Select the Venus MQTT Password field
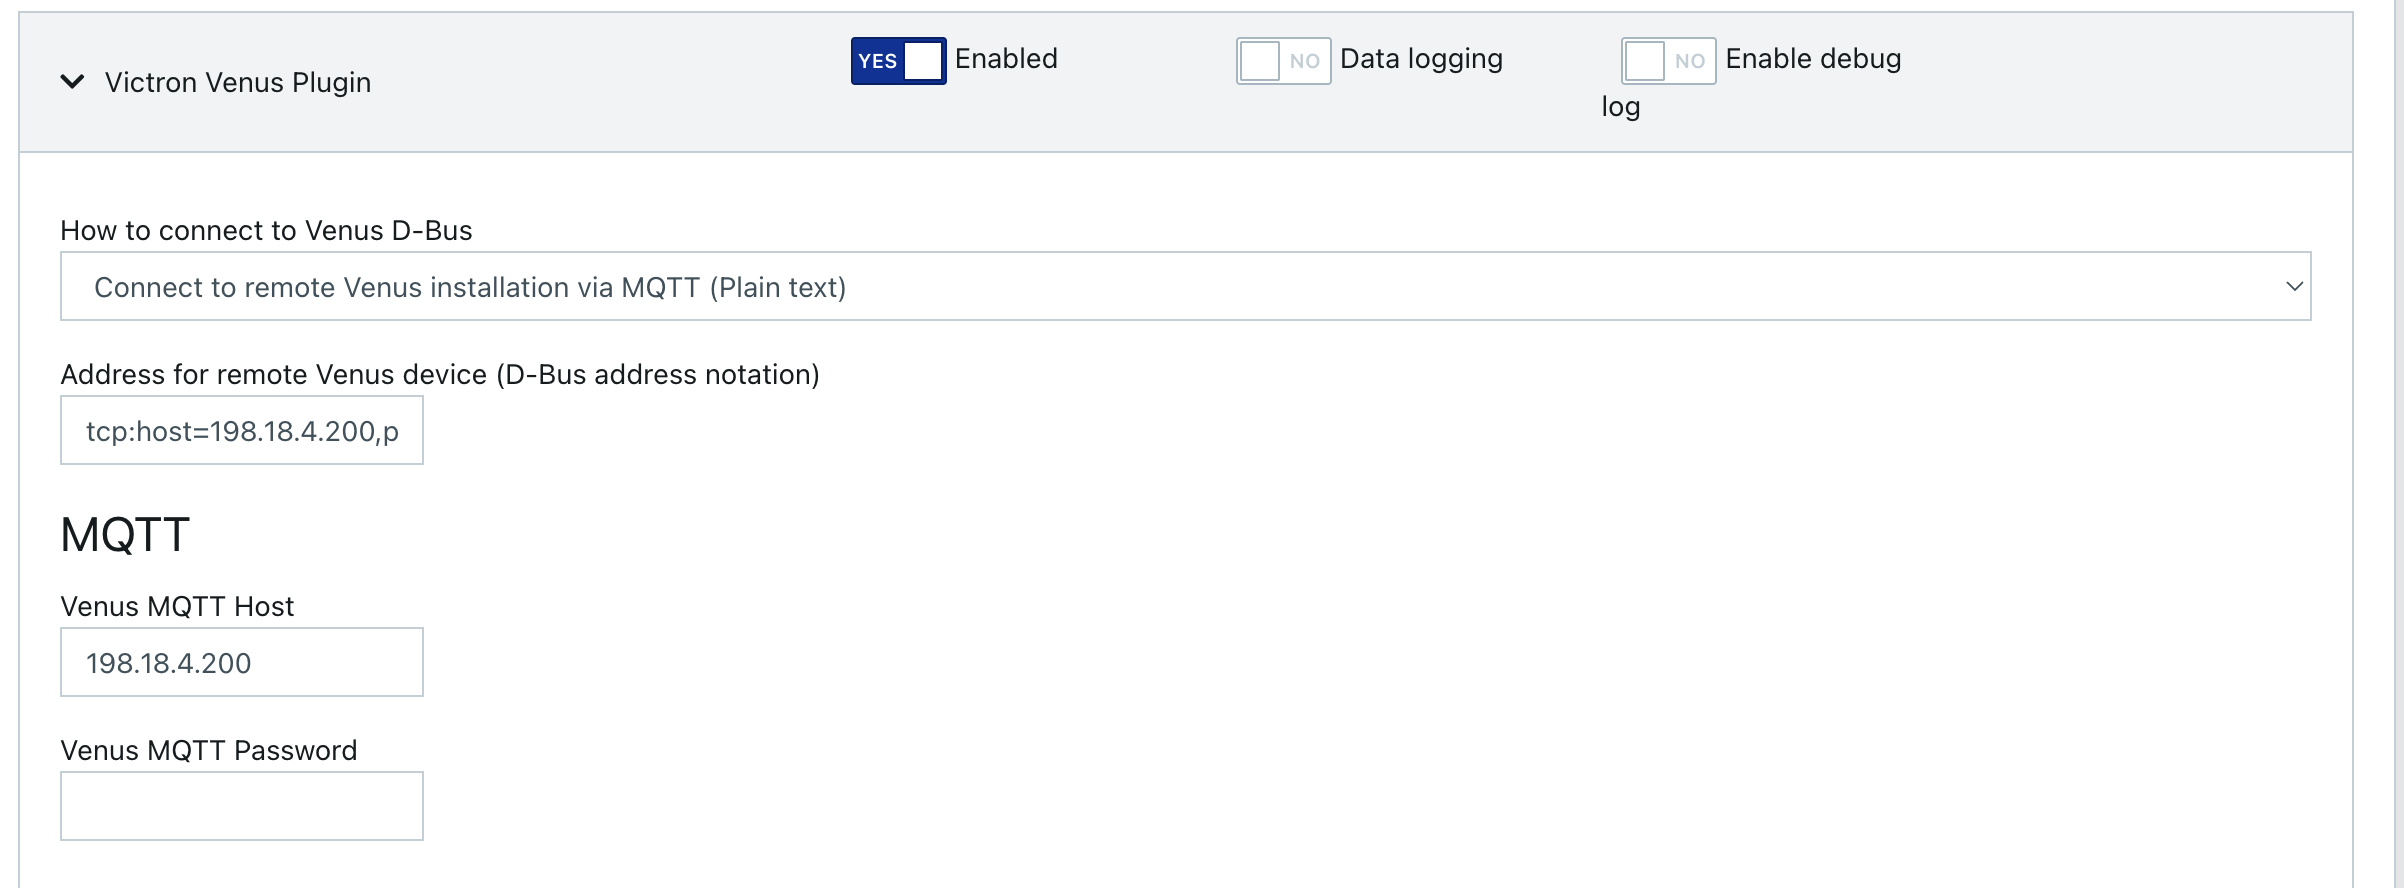Viewport: 2404px width, 888px height. (x=242, y=806)
